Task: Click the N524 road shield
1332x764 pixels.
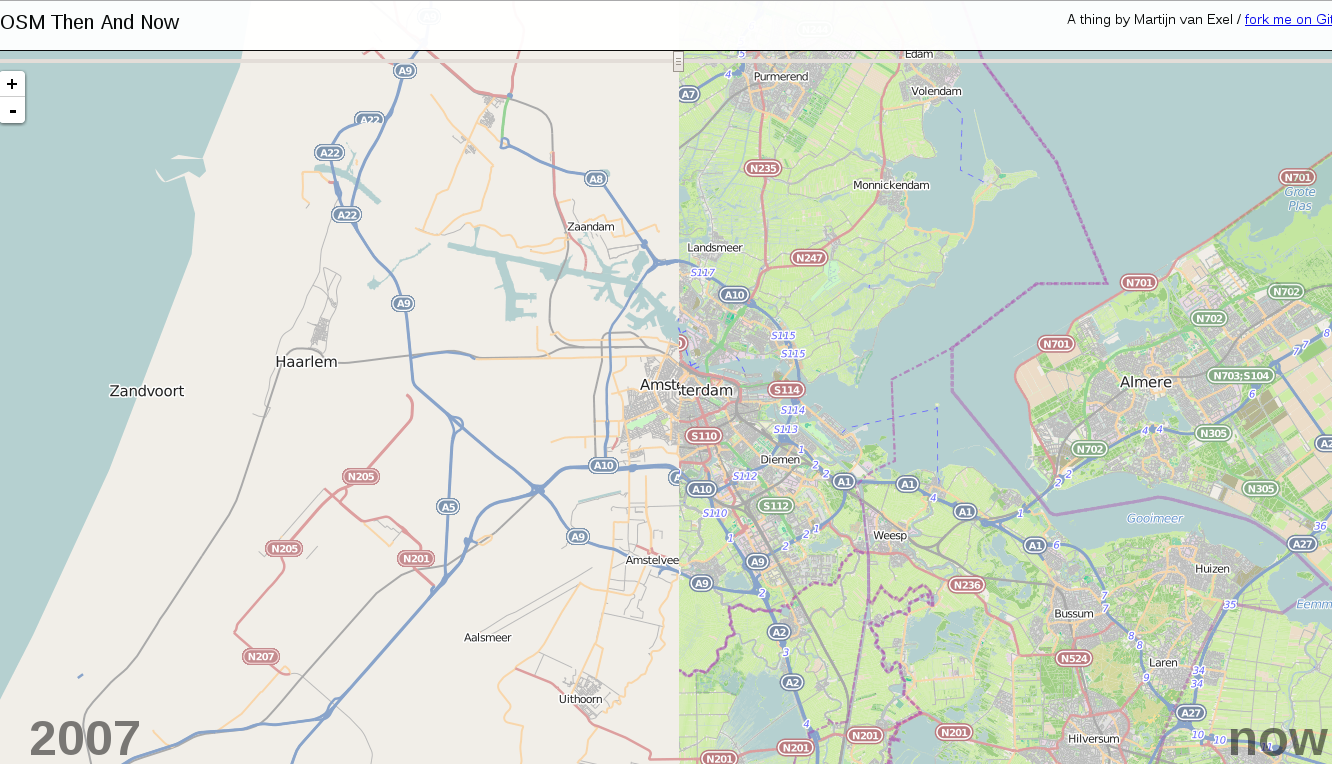Action: point(1074,658)
